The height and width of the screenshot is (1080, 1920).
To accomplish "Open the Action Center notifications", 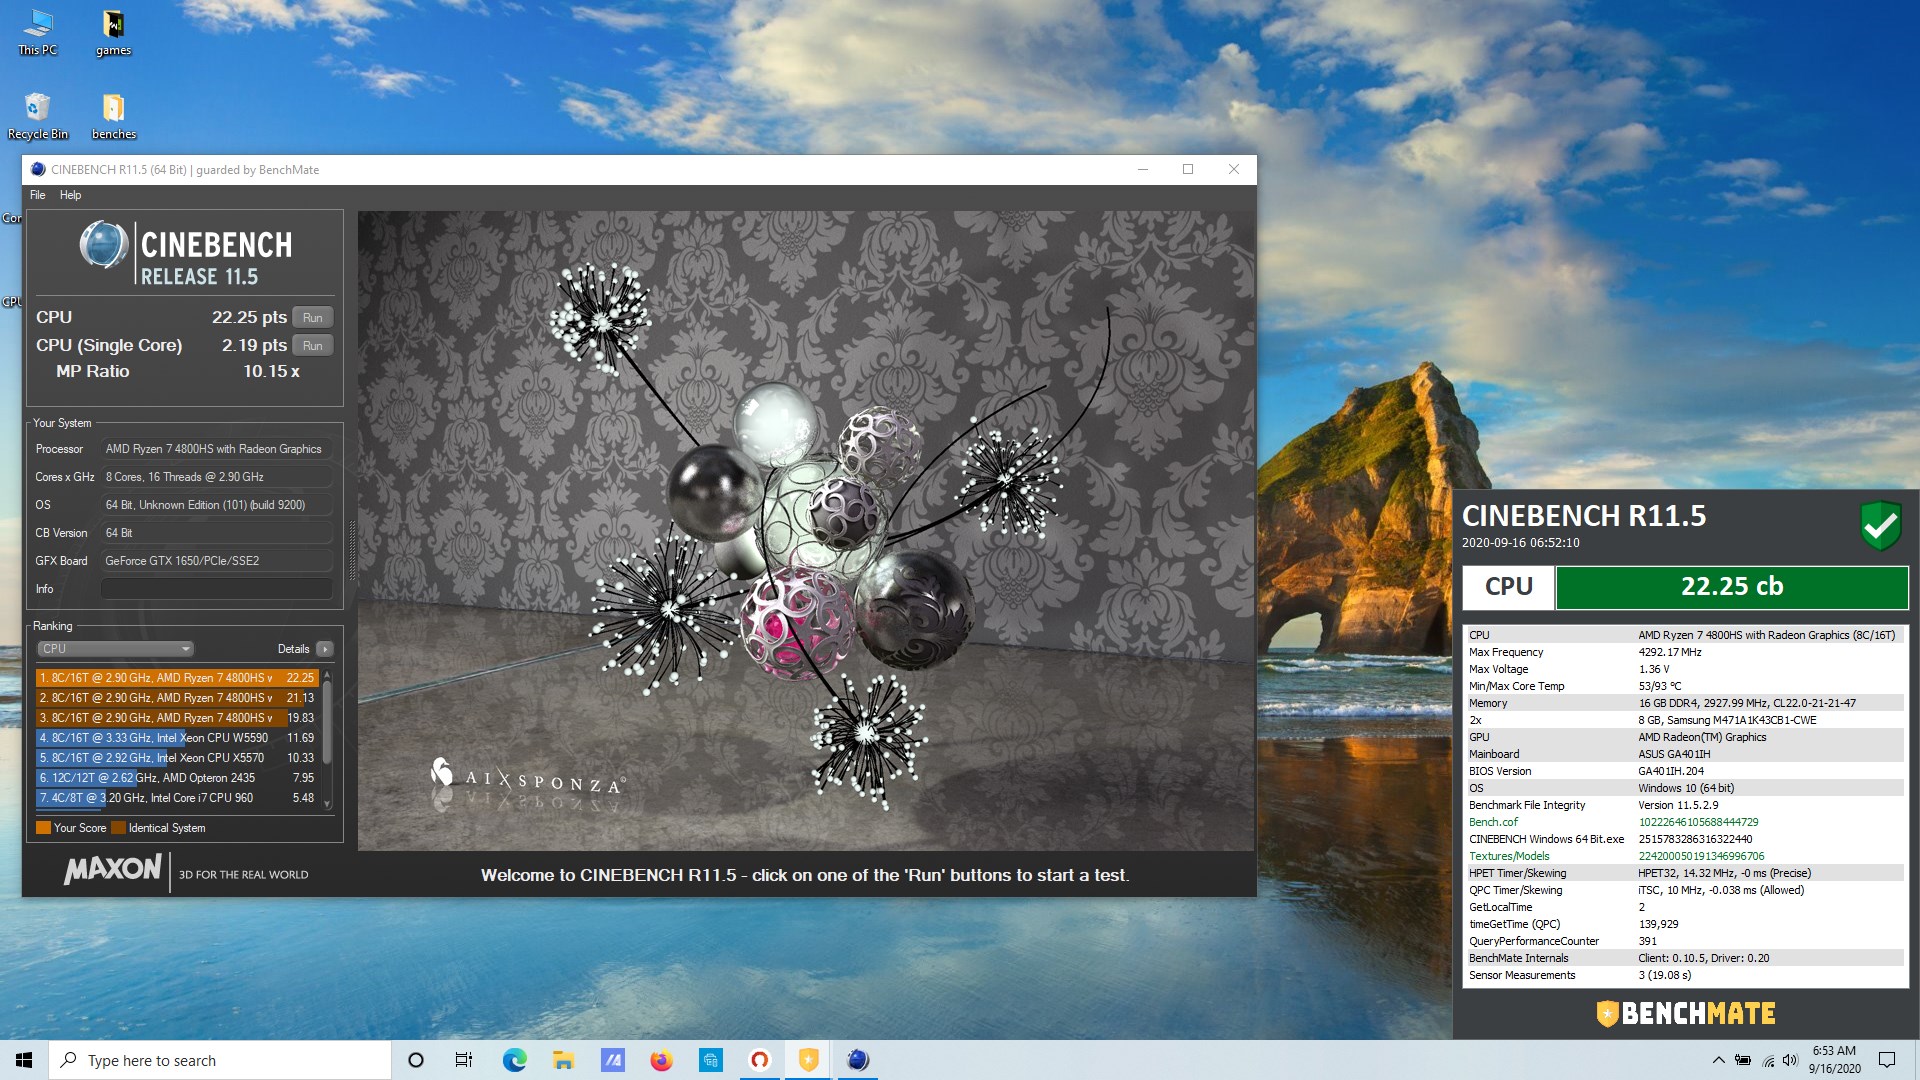I will click(1887, 1060).
